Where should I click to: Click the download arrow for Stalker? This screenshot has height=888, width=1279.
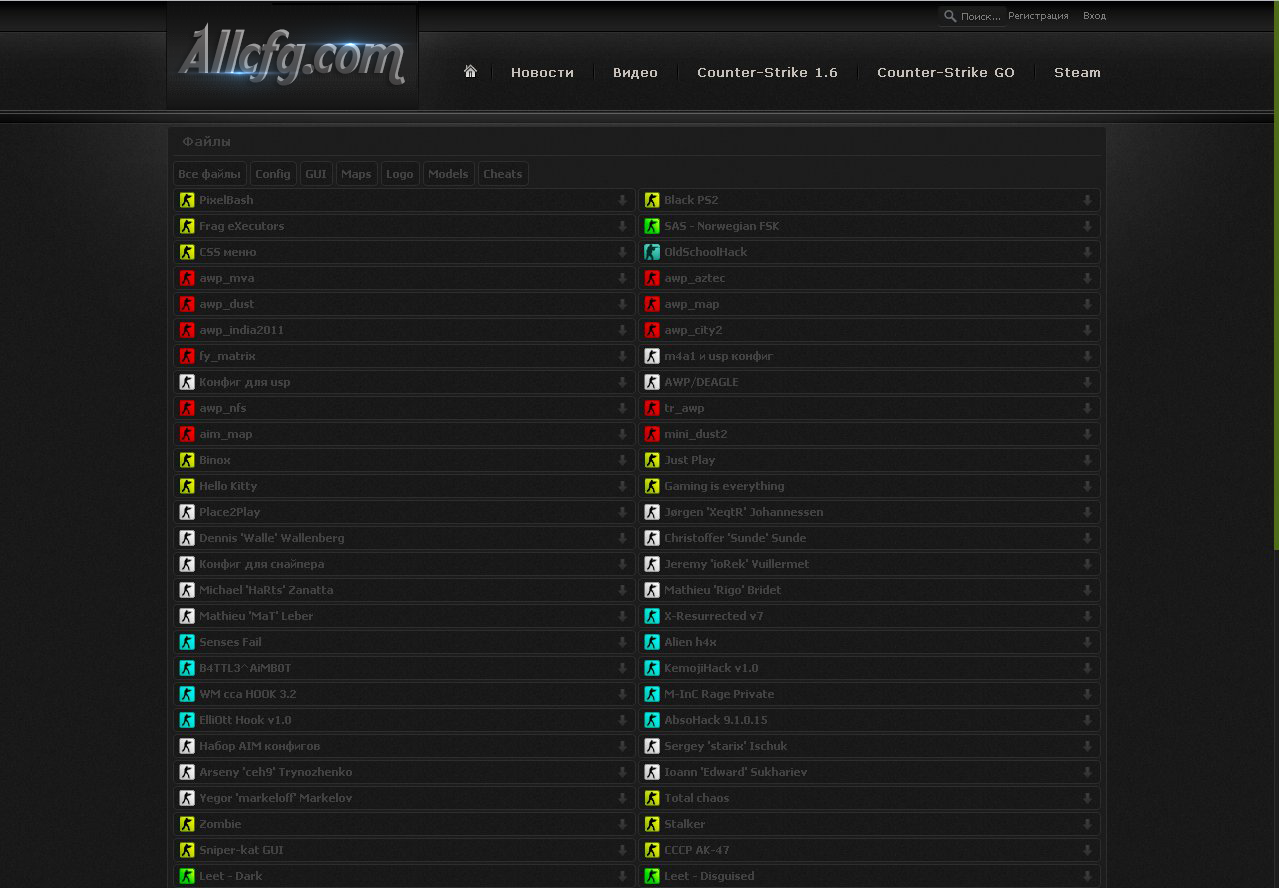(x=1087, y=824)
